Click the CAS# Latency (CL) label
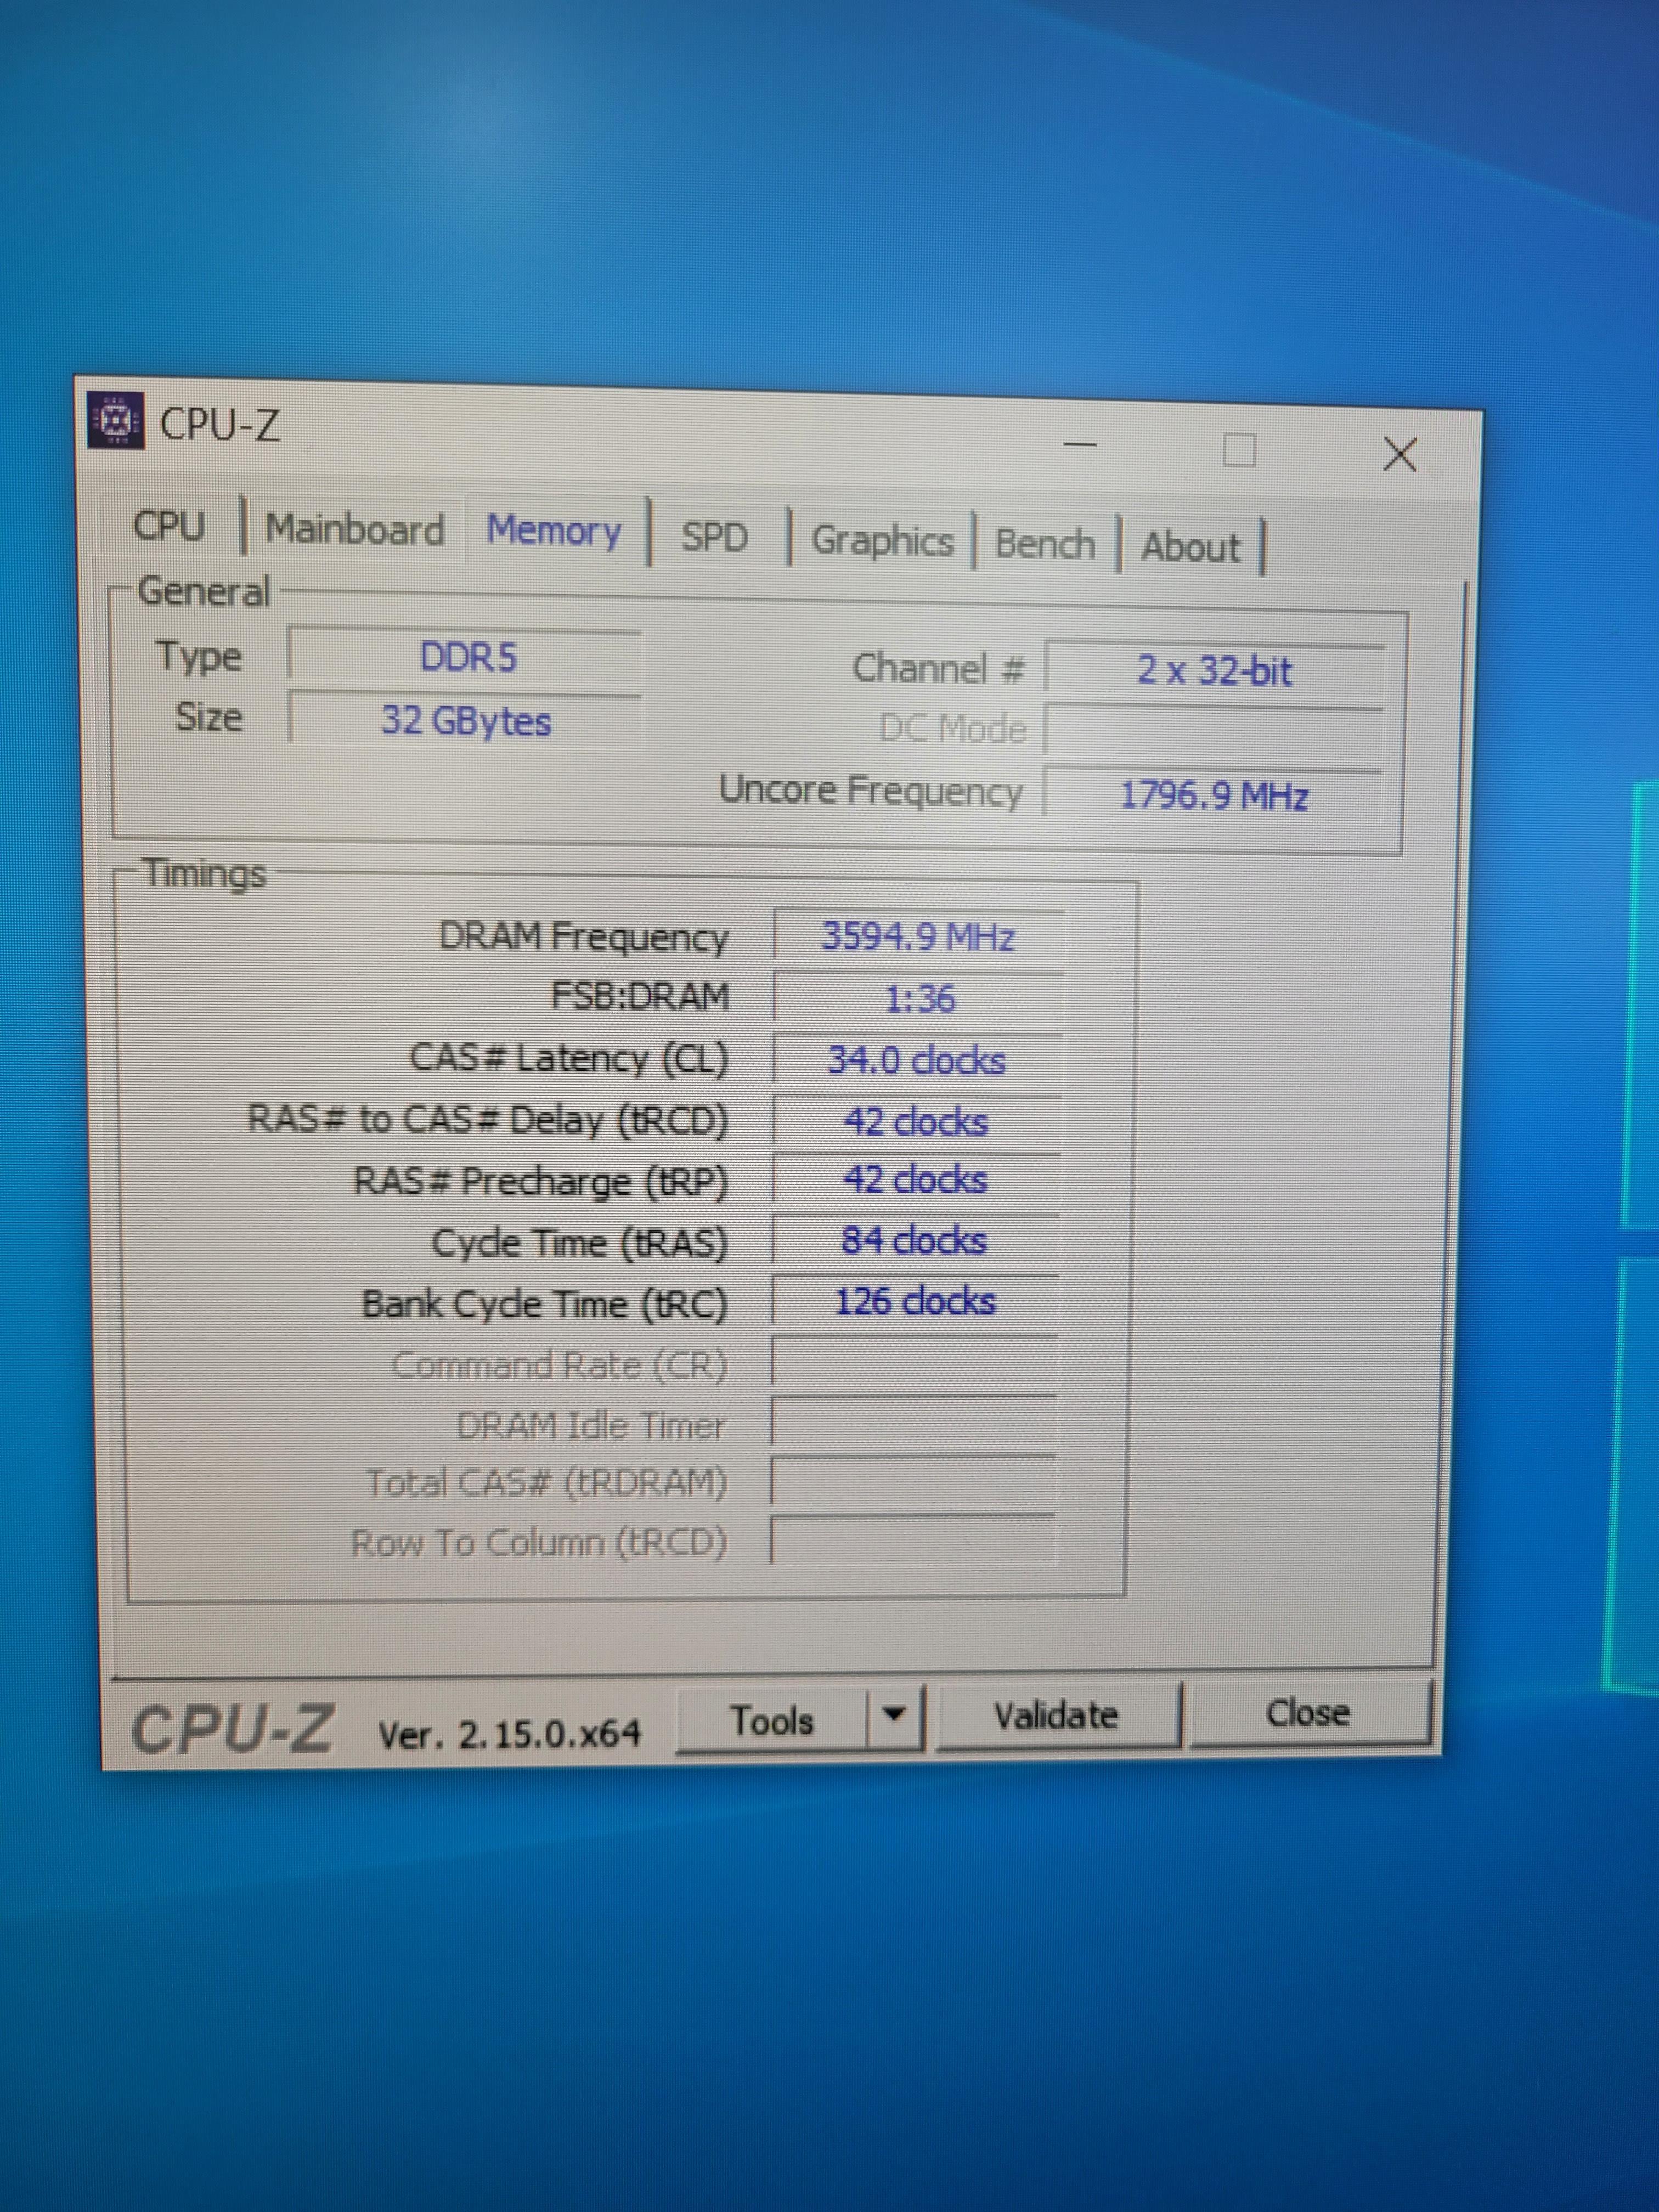This screenshot has width=1659, height=2212. tap(569, 1058)
